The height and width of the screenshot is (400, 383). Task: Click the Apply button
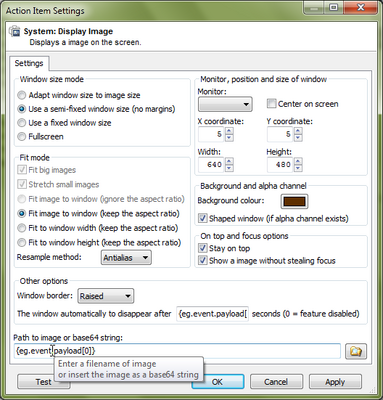pyautogui.click(x=335, y=382)
